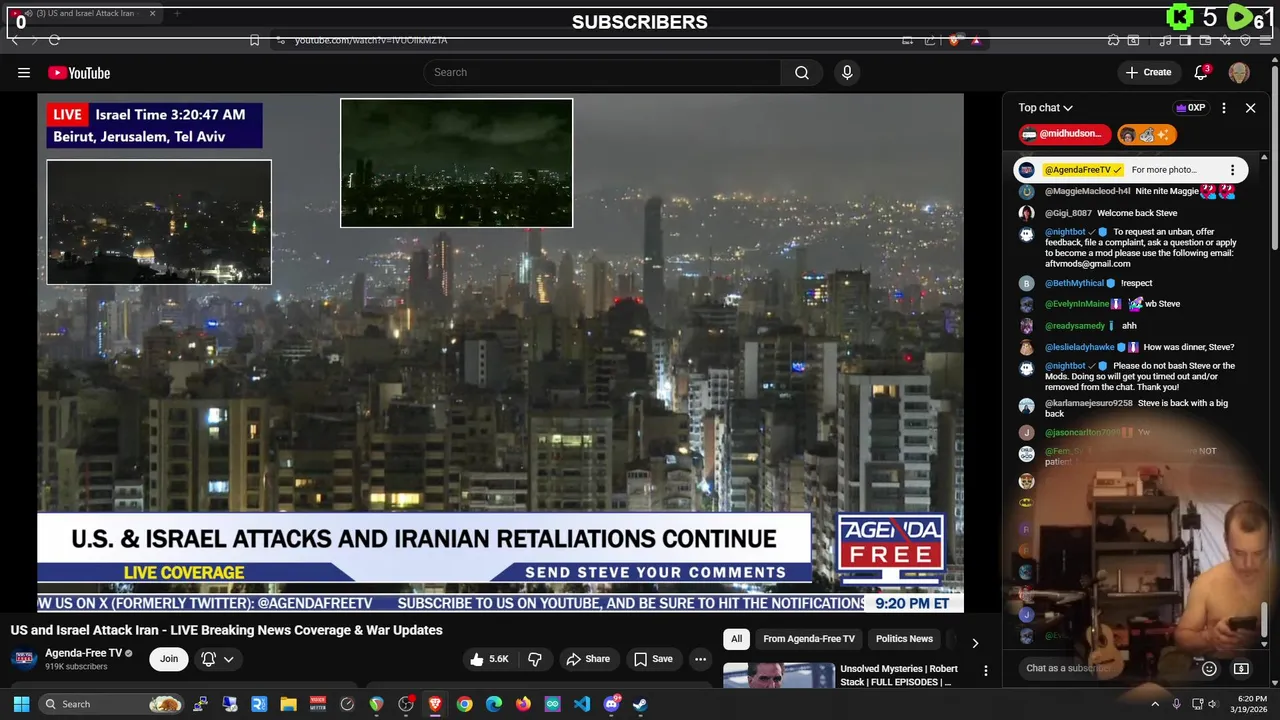The height and width of the screenshot is (720, 1280).
Task: Open Unsolved Mysteries Robert Stack video thumbnail
Action: (x=779, y=676)
